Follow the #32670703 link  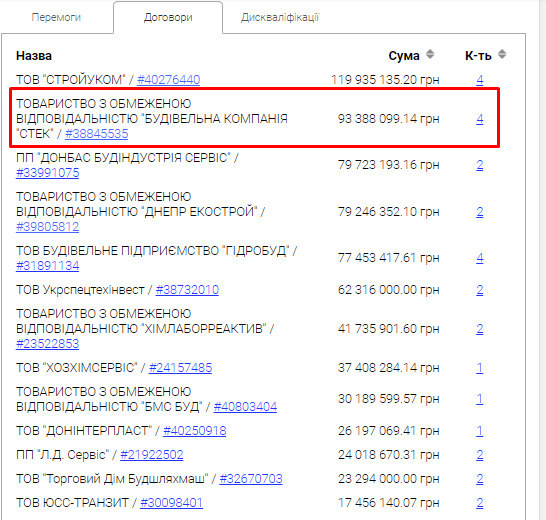[x=251, y=479]
